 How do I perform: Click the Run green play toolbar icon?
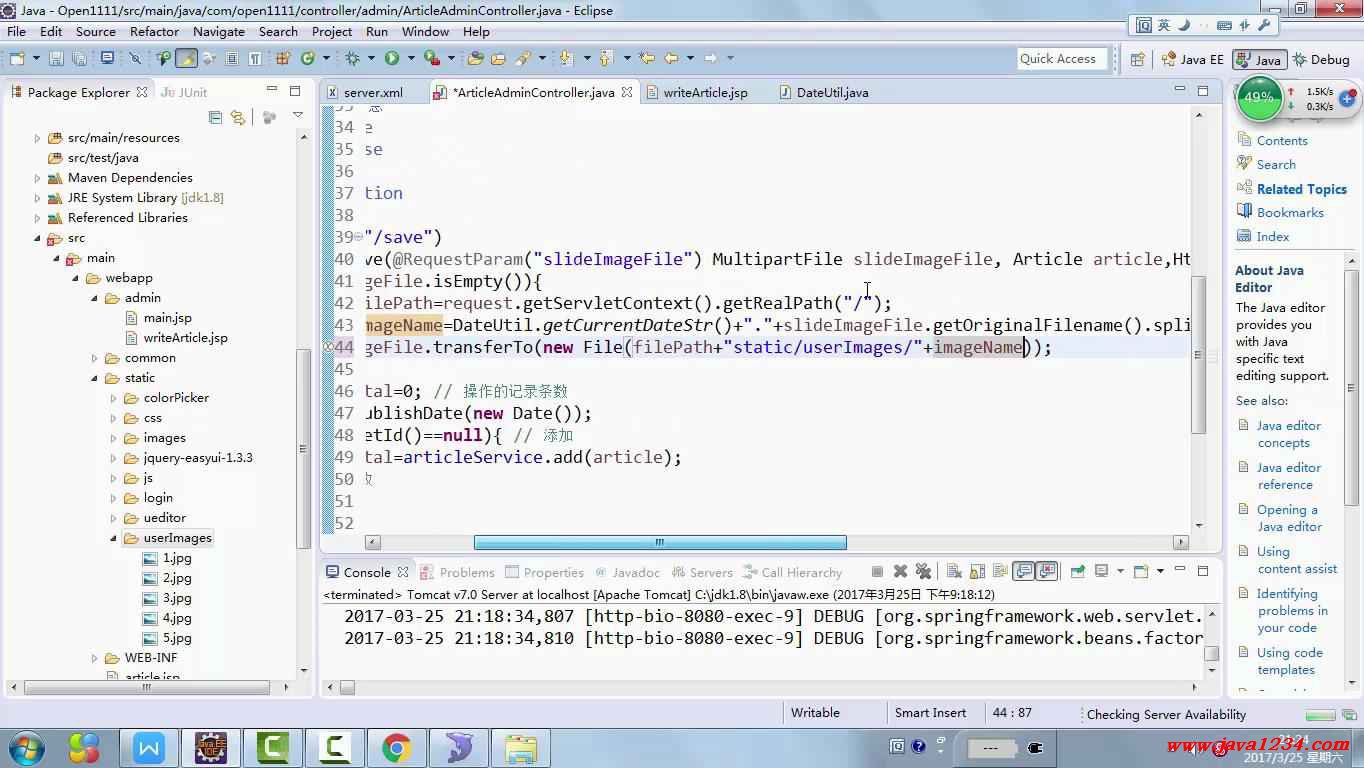[x=392, y=59]
